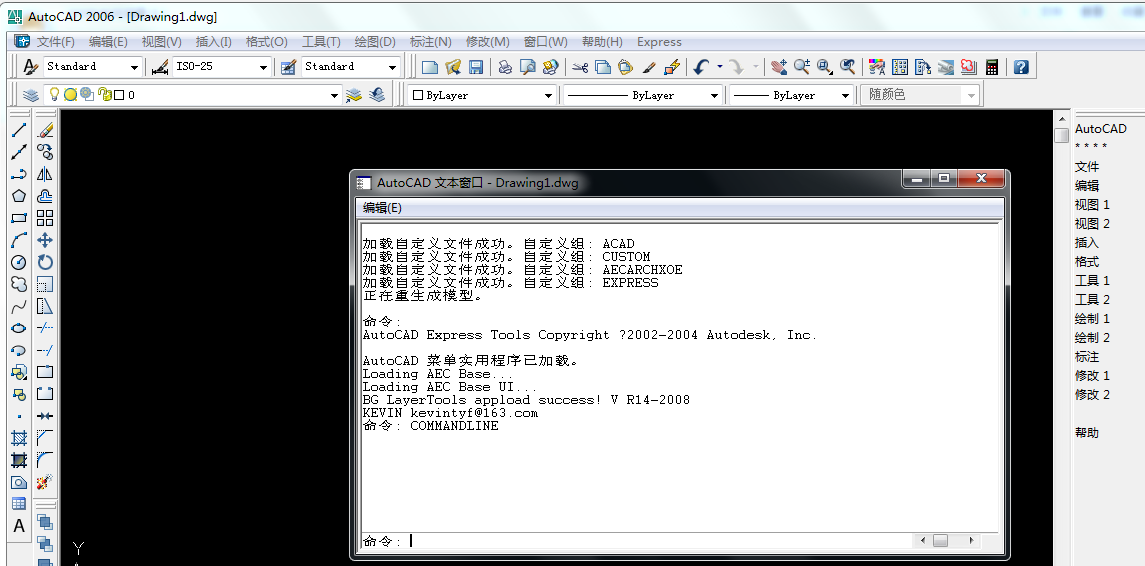1145x566 pixels.
Task: Toggle layer 0 on/off lightbulb
Action: point(54,94)
